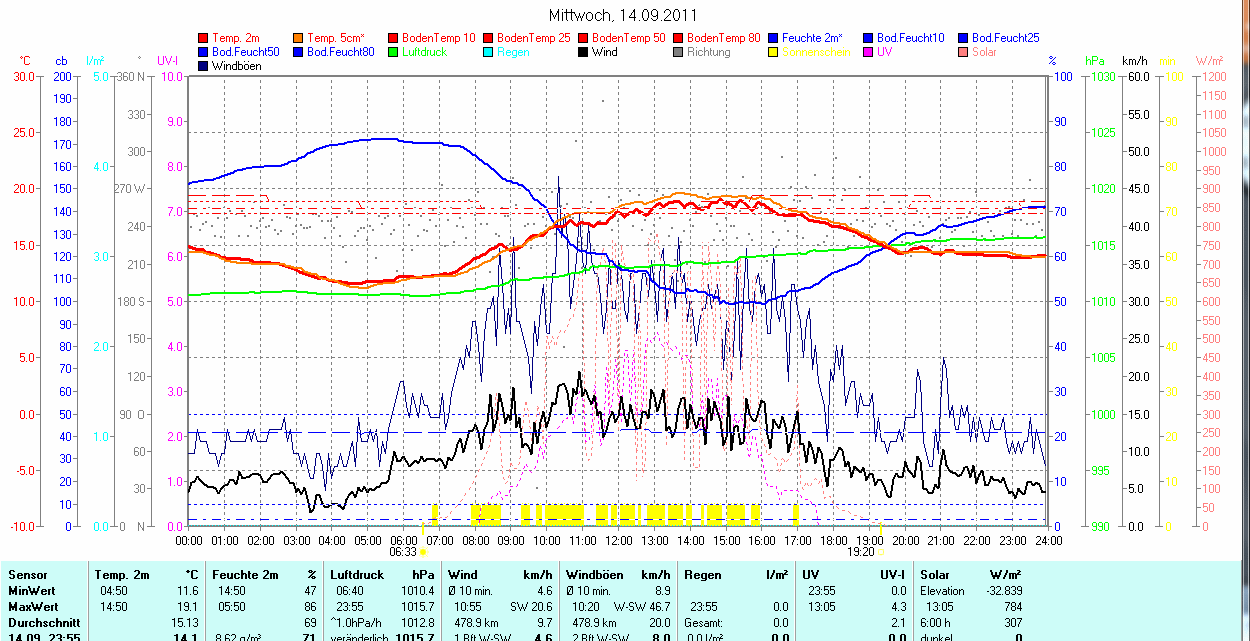Click the yellow Sonnenschein legend swatch

773,52
